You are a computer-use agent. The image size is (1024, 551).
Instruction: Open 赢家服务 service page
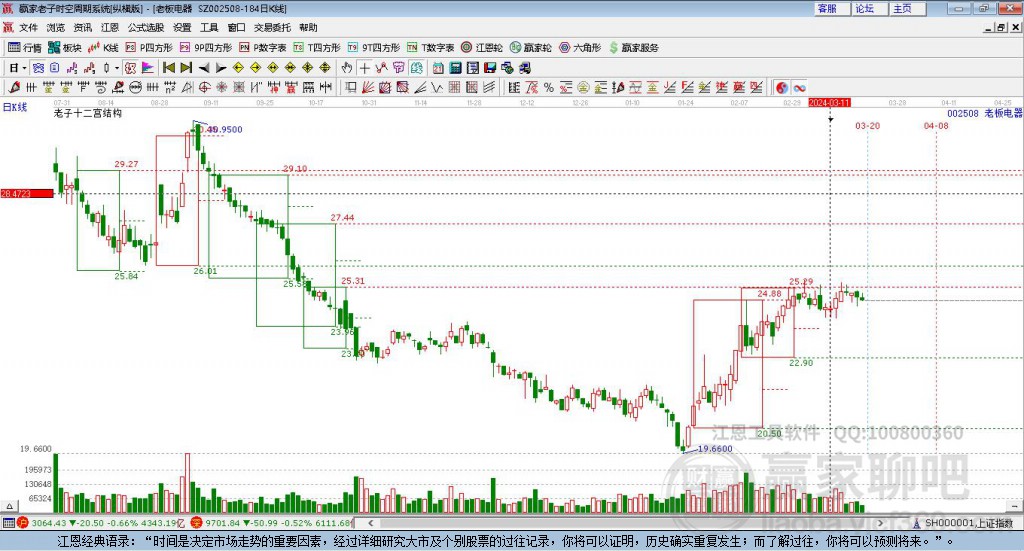tap(634, 48)
